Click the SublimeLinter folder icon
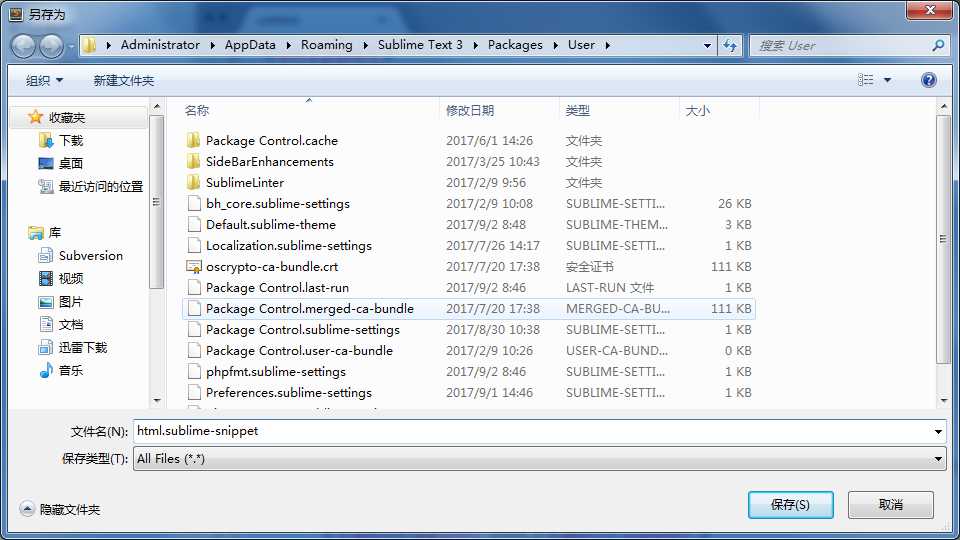 coord(193,182)
